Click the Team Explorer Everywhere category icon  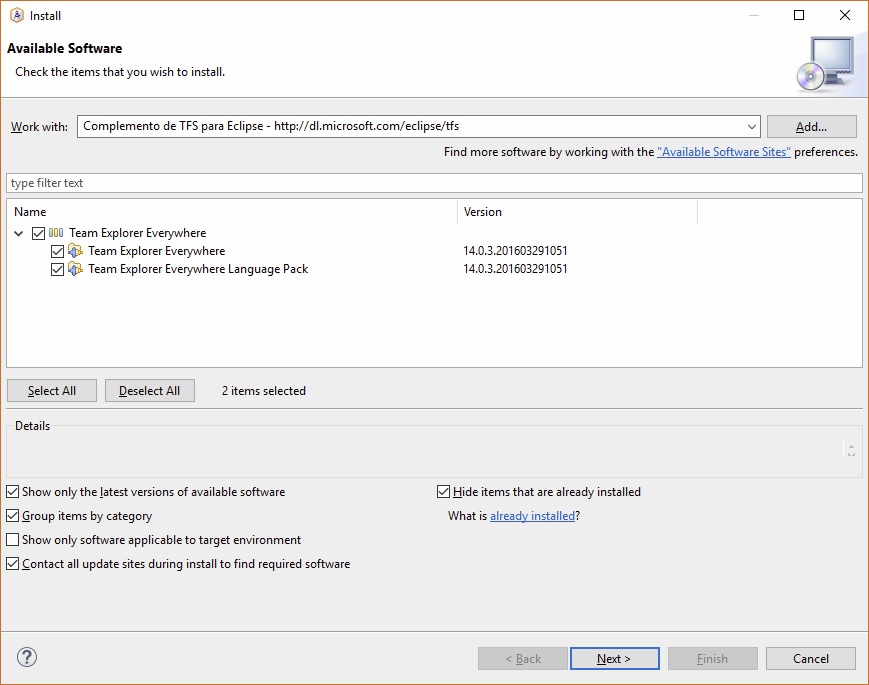tap(56, 233)
